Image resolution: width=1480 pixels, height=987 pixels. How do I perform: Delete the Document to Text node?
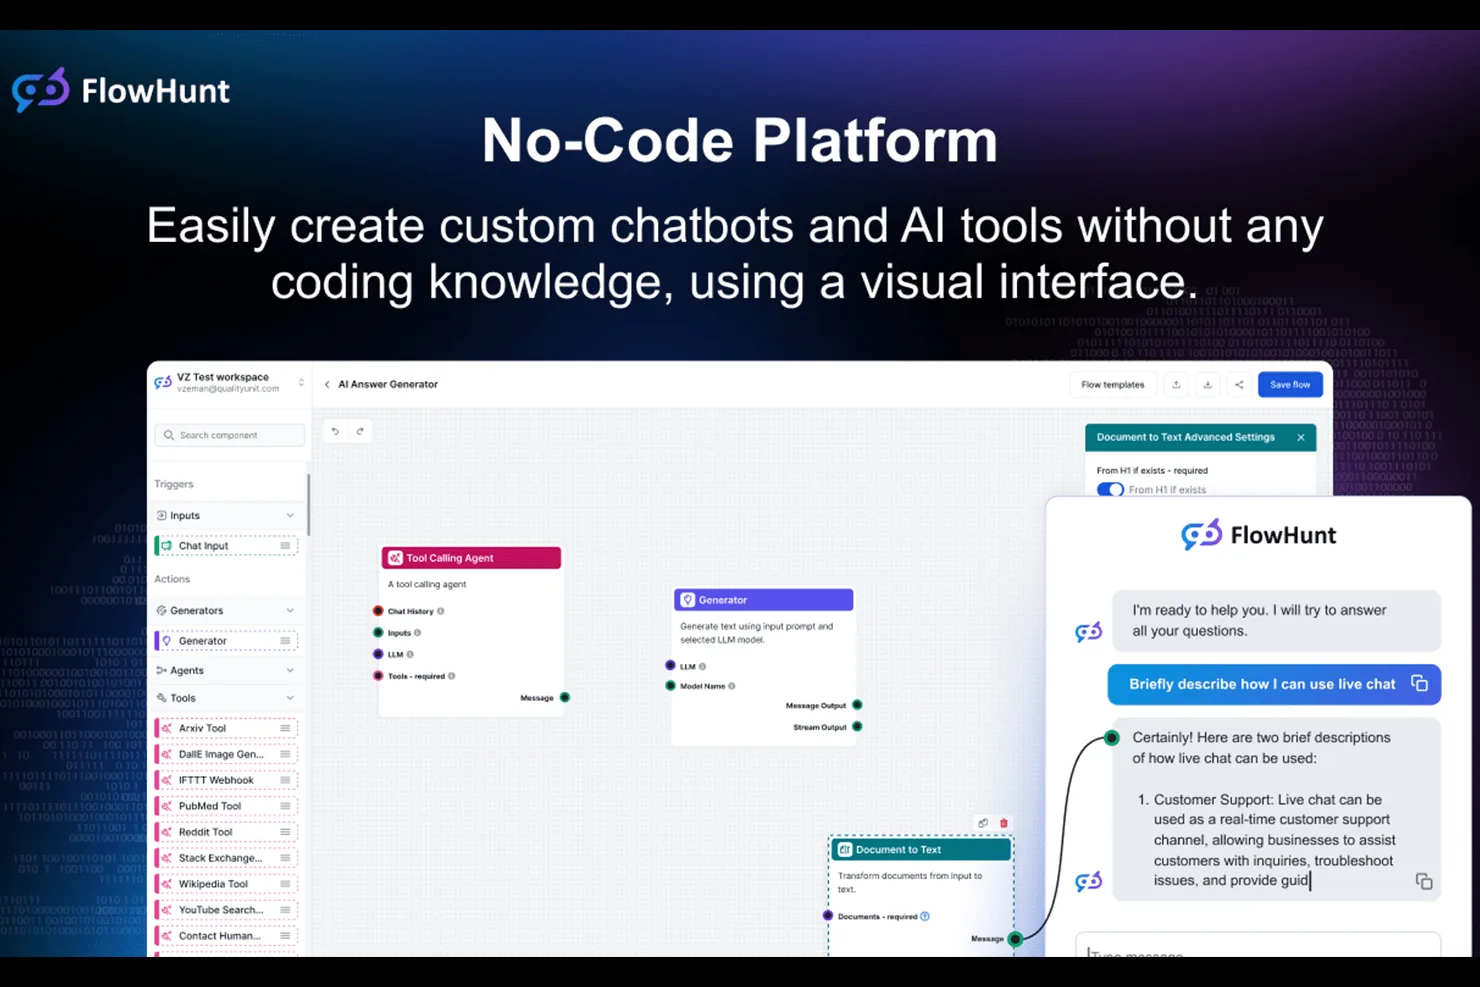1004,823
